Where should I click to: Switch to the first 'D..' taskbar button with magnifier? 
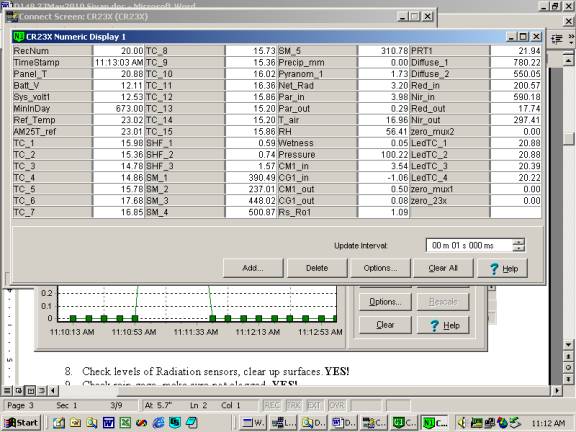click(x=313, y=423)
